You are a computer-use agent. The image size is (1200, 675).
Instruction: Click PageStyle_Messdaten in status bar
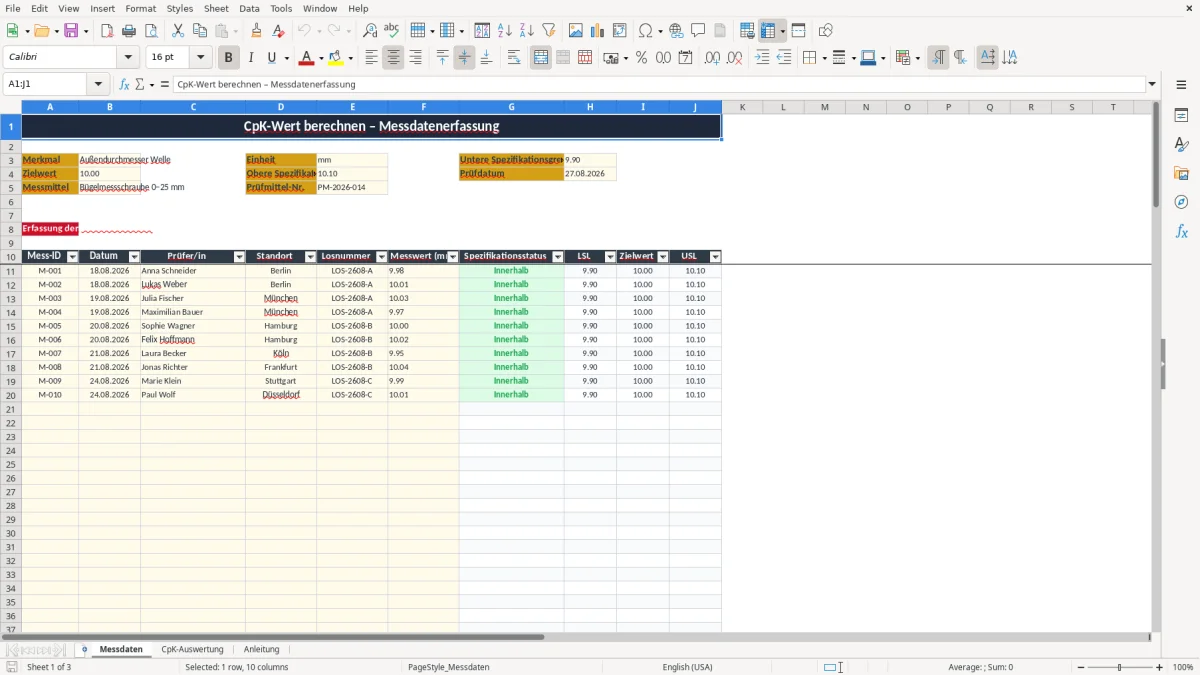[x=448, y=667]
